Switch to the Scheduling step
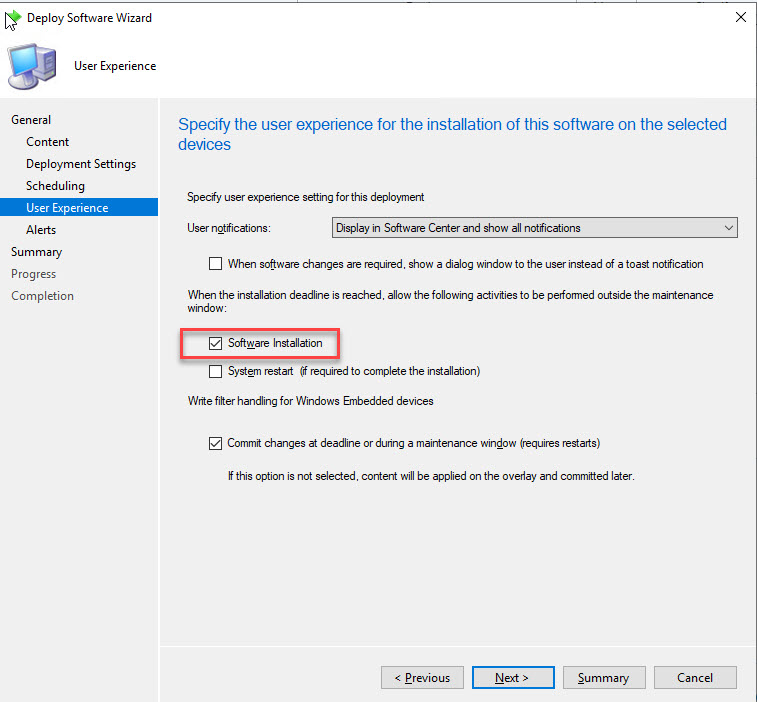 coord(55,186)
